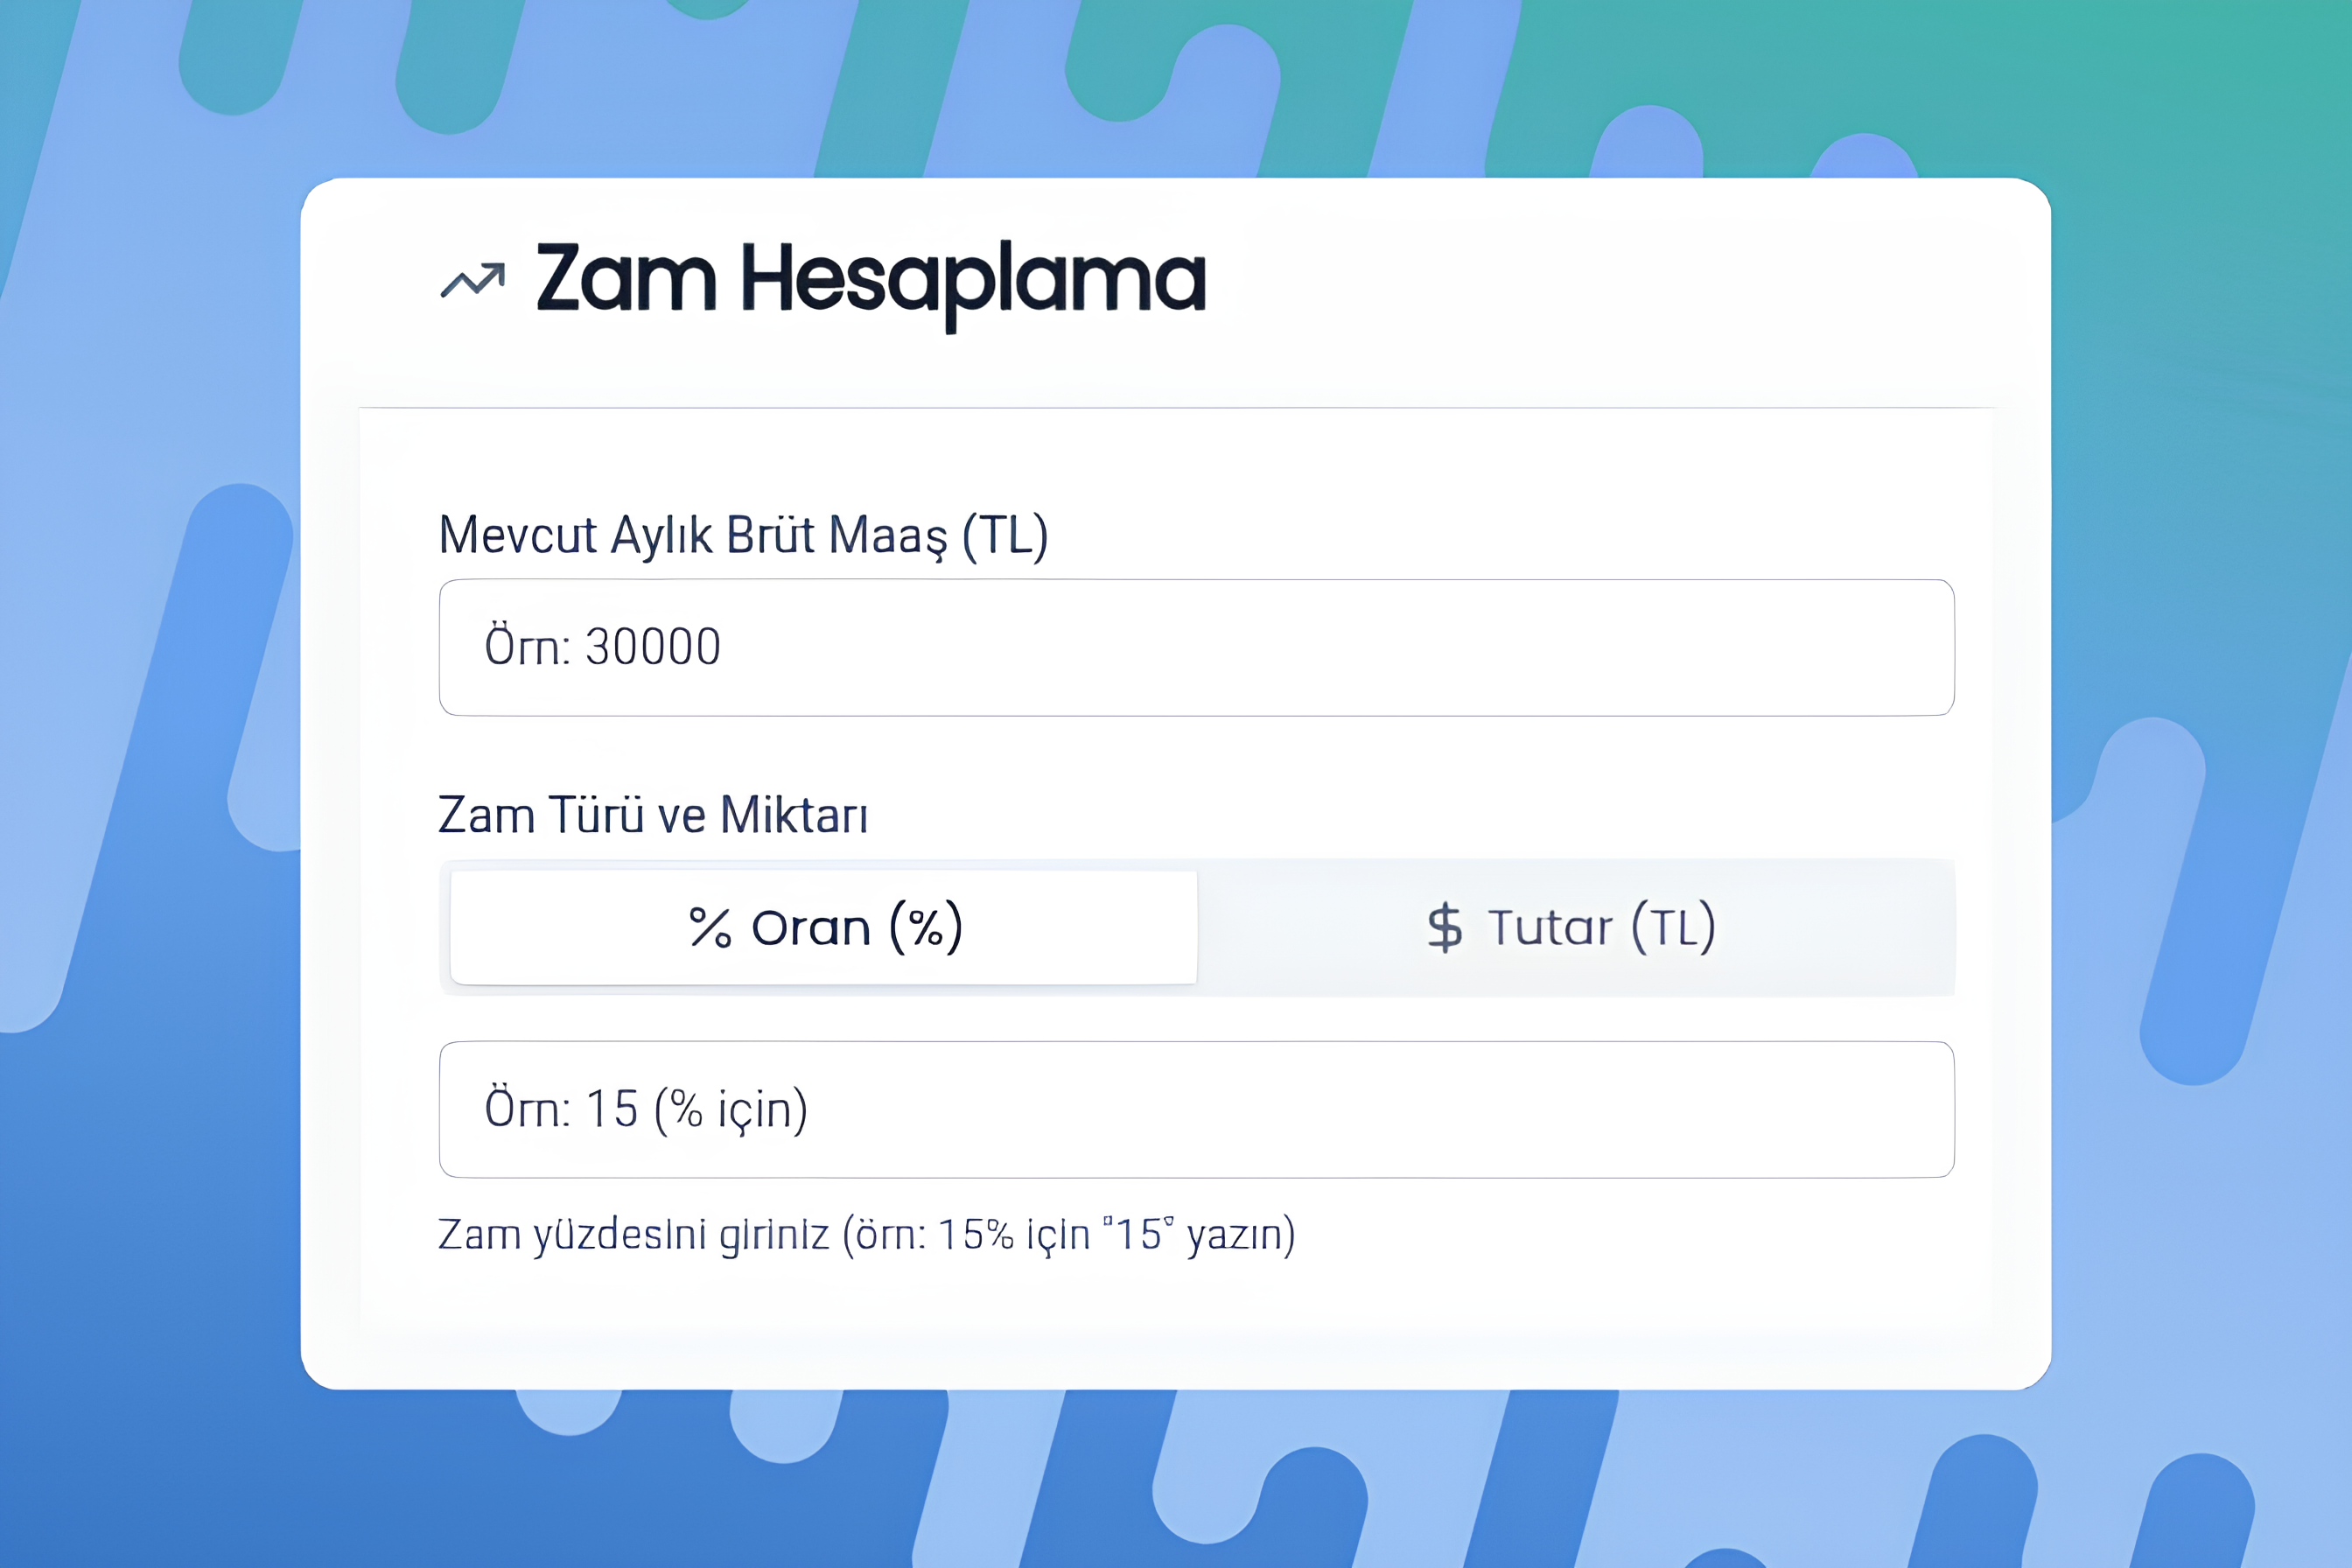This screenshot has height=1568, width=2352.
Task: Click the "(TL)" text in the salary label
Action: (1004, 535)
